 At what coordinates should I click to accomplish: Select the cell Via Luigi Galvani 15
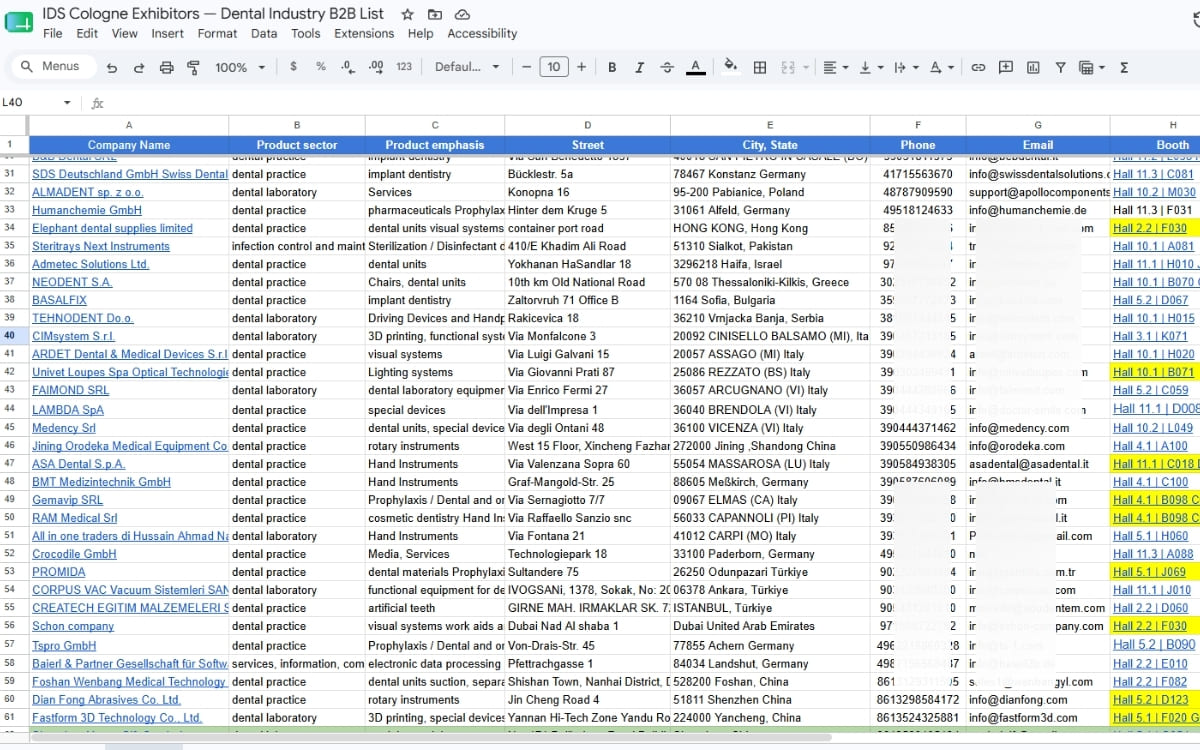coord(587,354)
